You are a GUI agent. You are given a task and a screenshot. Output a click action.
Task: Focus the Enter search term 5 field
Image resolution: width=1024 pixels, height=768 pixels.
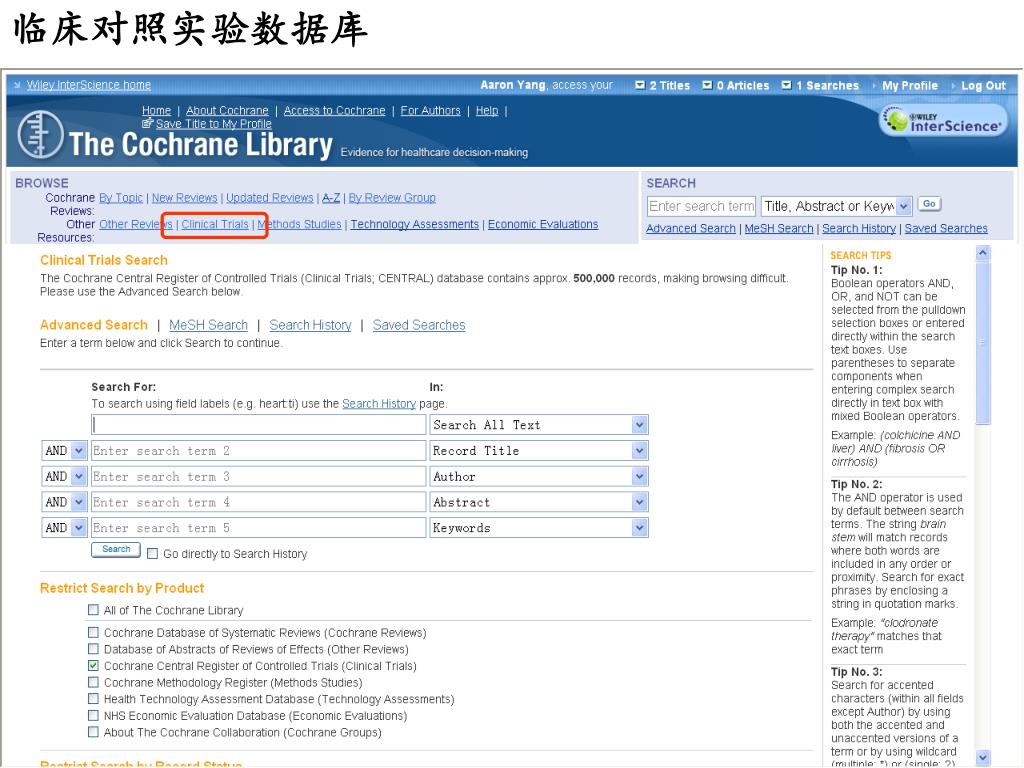click(x=259, y=528)
